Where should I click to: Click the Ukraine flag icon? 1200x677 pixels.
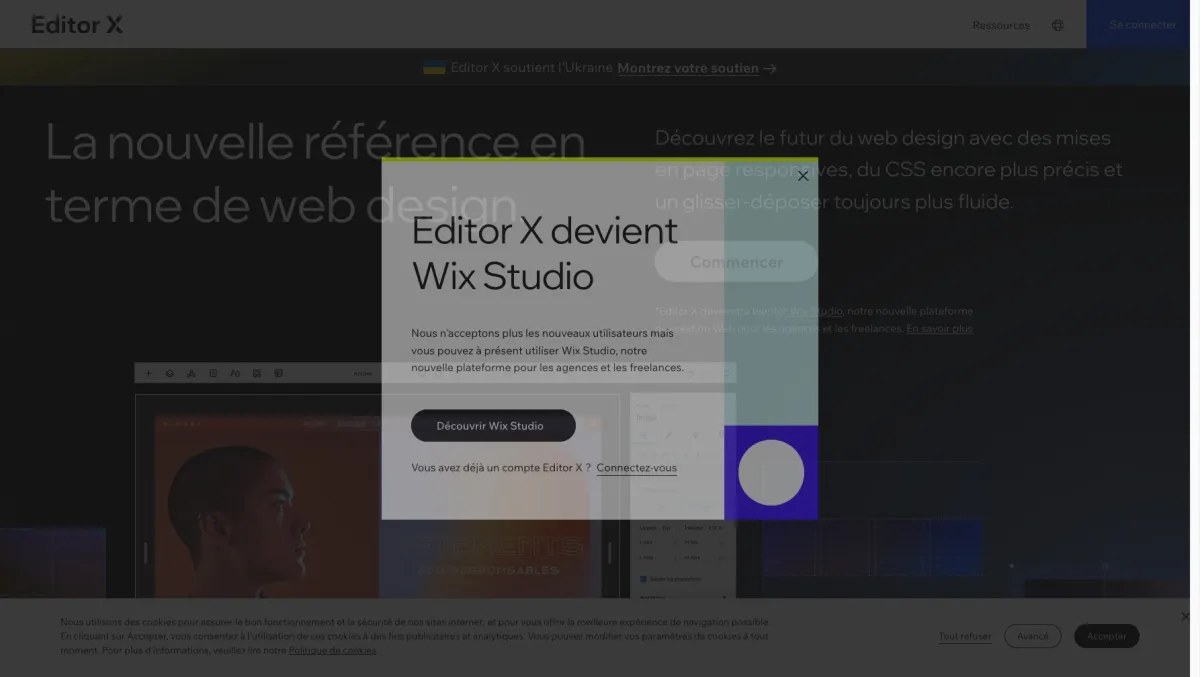click(x=434, y=68)
